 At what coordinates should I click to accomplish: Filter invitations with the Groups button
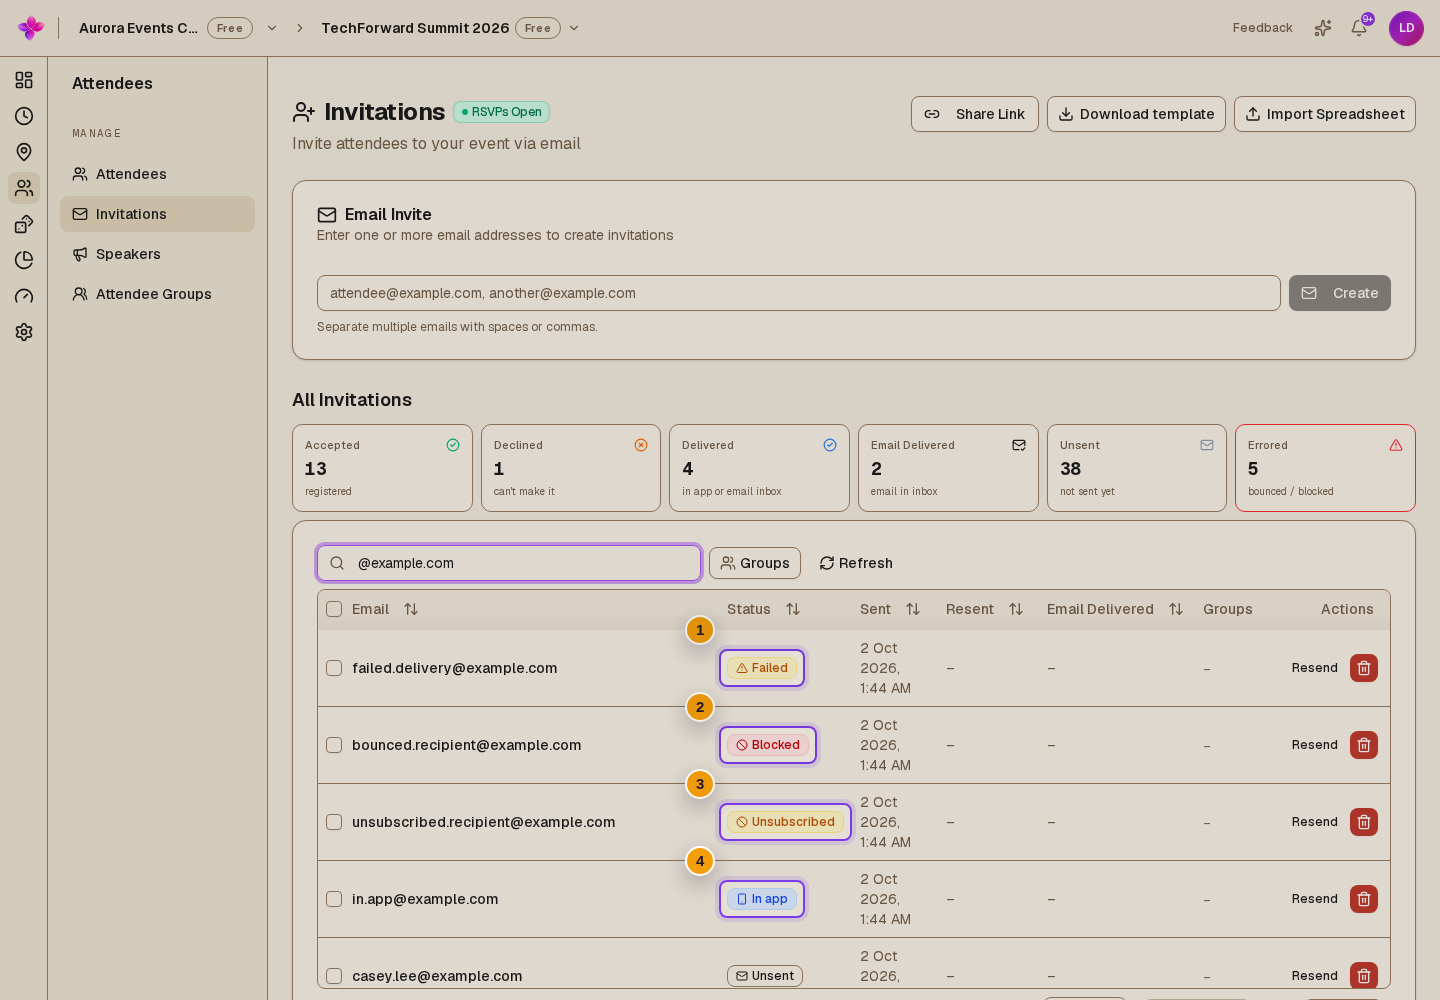pyautogui.click(x=755, y=563)
